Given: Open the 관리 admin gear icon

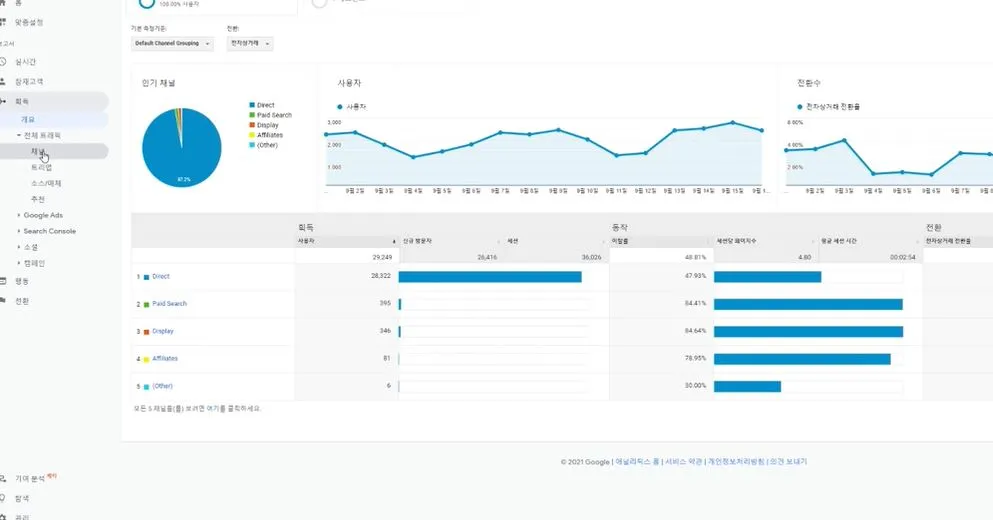Looking at the screenshot, I should click(3, 517).
